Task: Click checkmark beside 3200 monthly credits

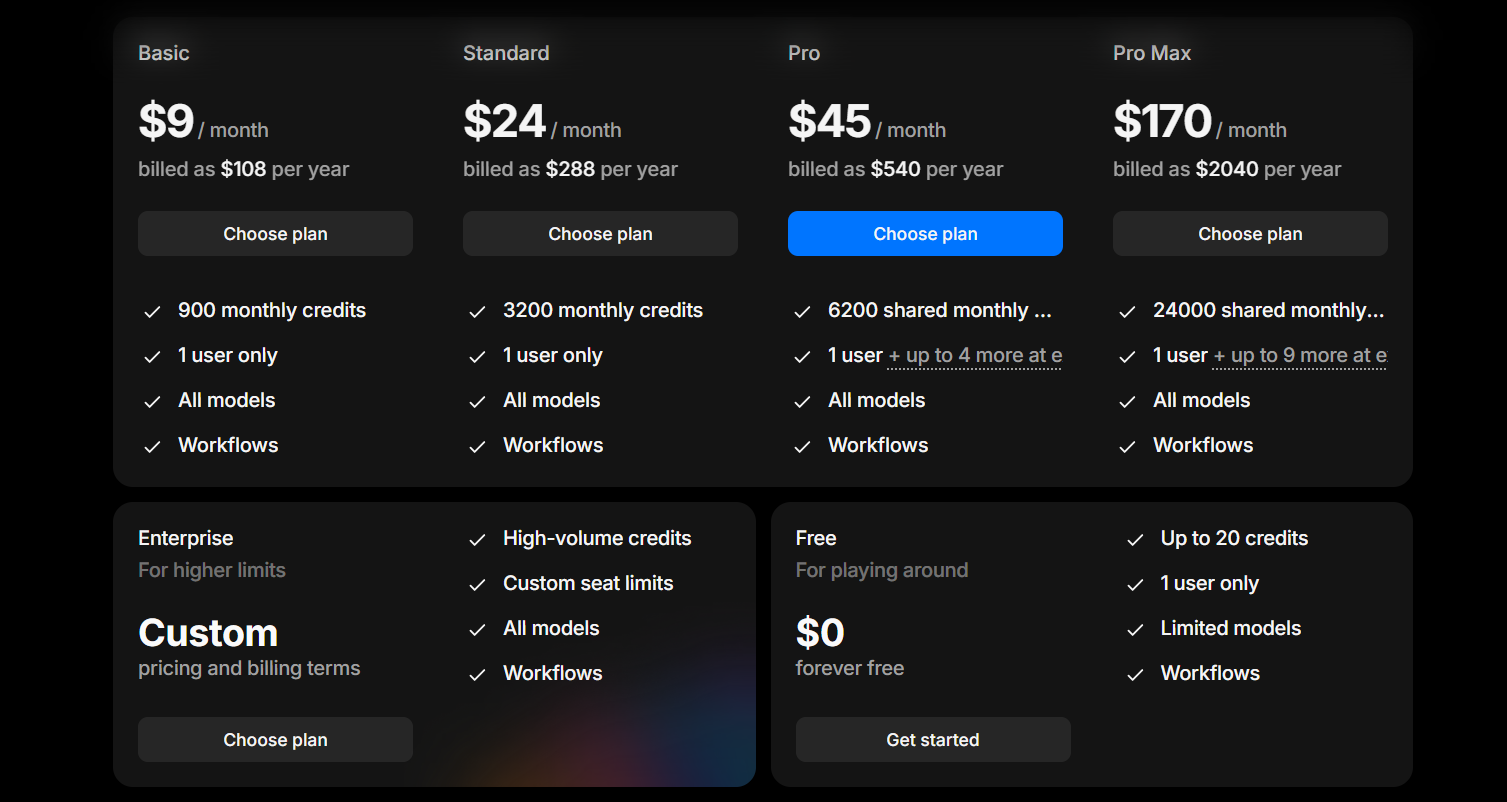Action: (477, 312)
